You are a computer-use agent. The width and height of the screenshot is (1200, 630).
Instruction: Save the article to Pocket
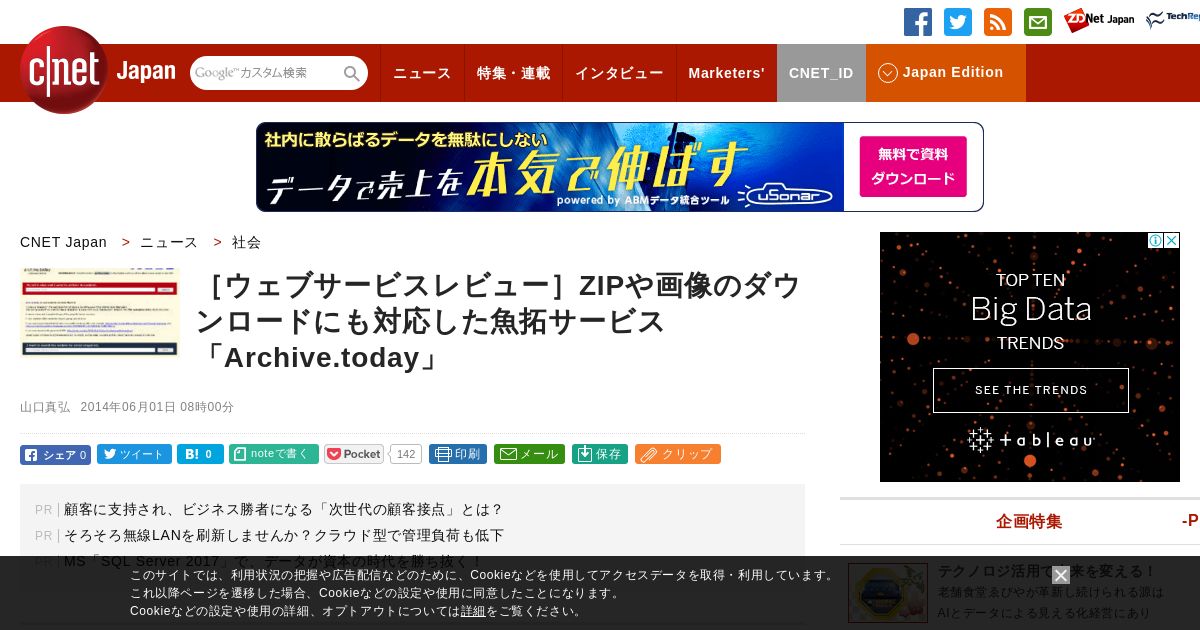click(354, 454)
